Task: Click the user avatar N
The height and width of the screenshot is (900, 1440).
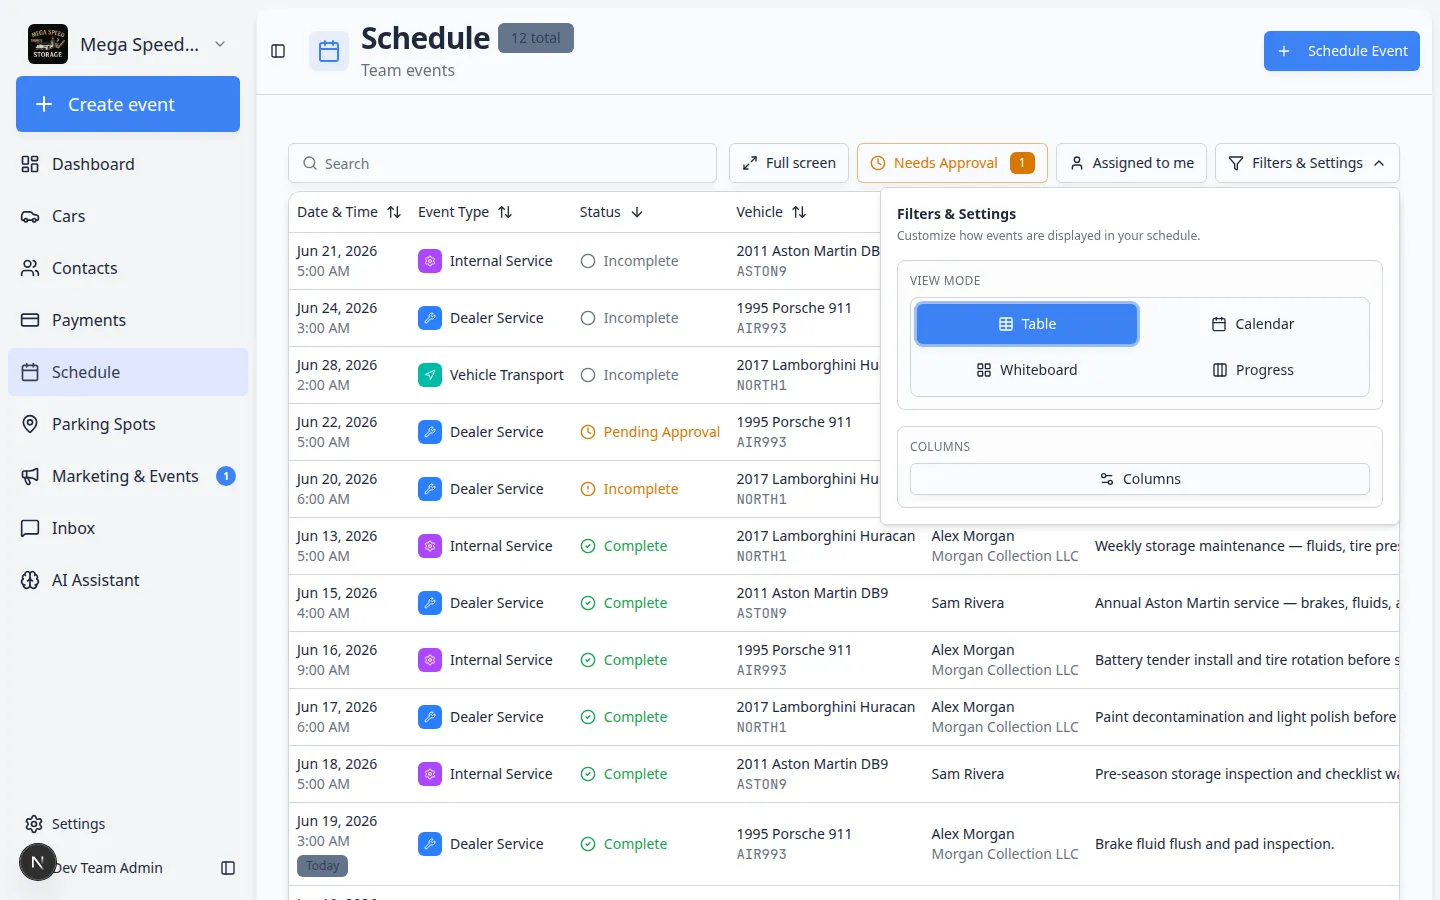Action: (x=38, y=862)
